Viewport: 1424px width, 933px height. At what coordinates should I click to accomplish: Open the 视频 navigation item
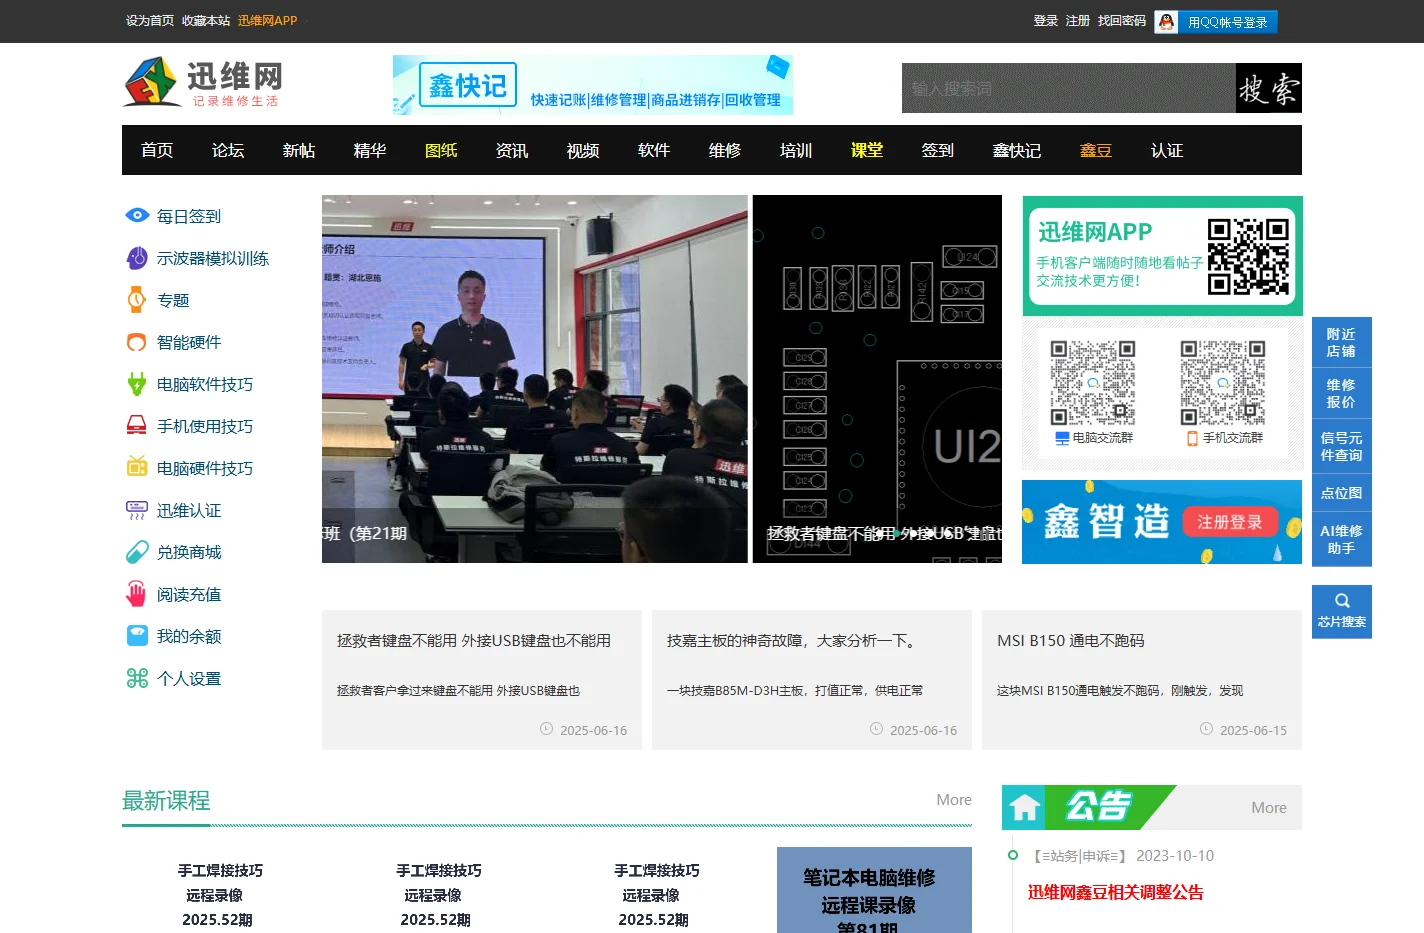pyautogui.click(x=583, y=150)
